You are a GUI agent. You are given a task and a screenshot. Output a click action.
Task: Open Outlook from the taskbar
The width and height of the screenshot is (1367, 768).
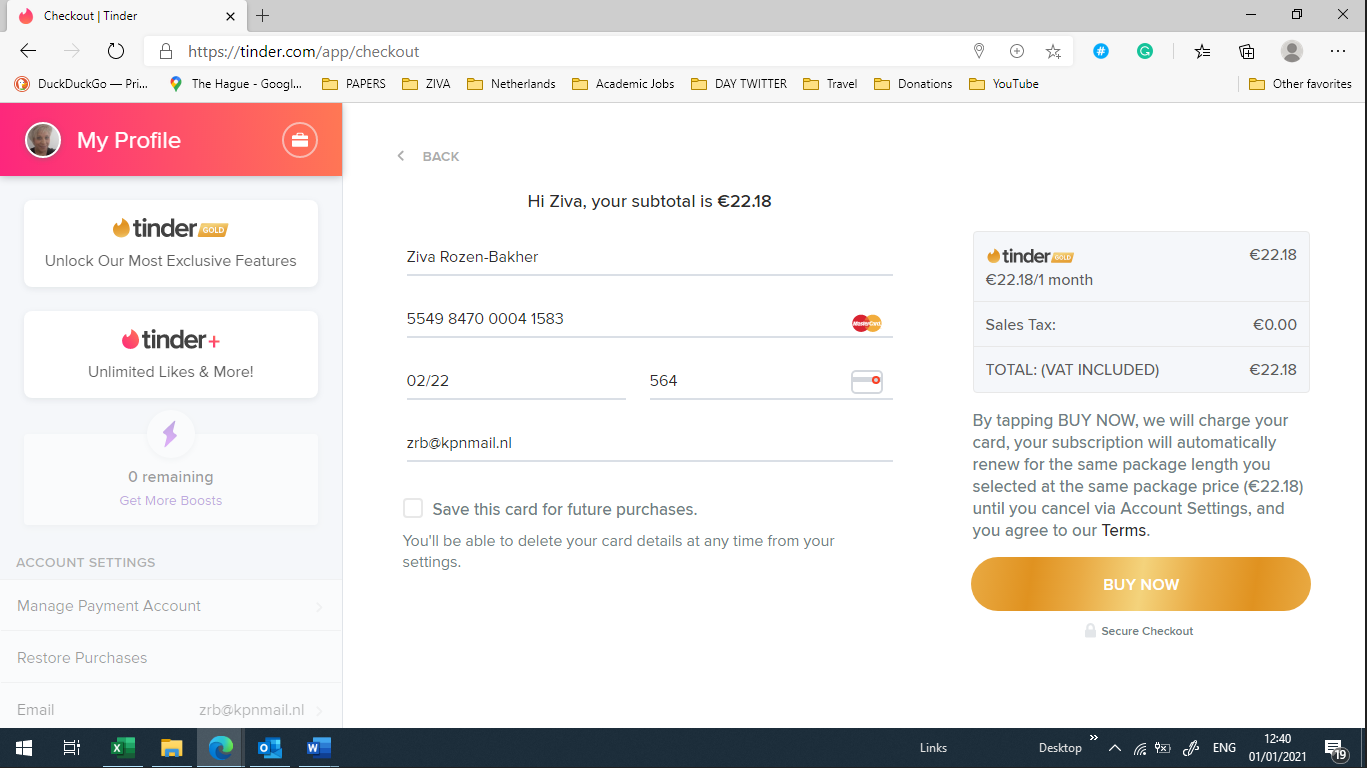click(270, 748)
